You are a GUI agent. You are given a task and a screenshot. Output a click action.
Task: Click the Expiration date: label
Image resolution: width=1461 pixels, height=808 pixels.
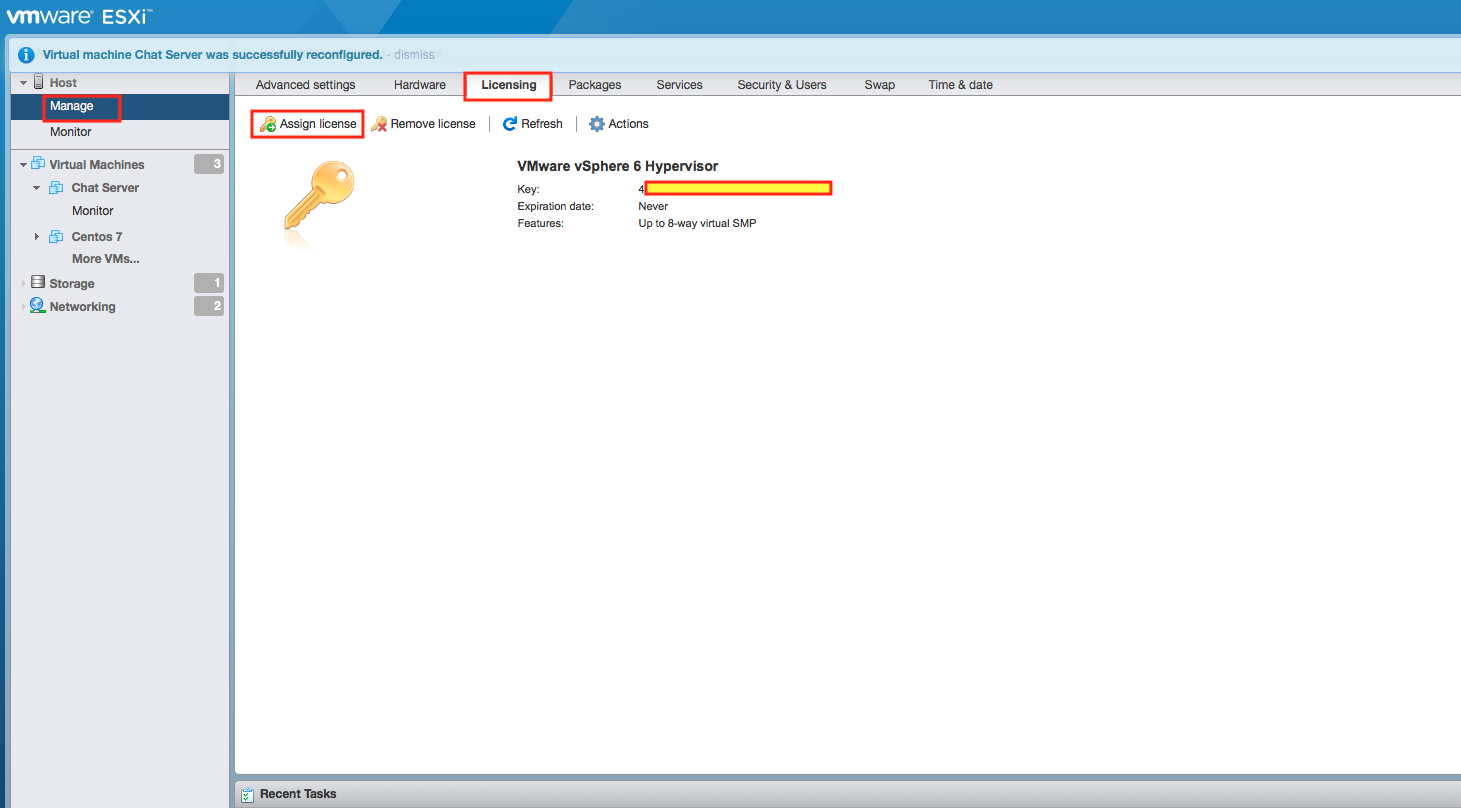(555, 206)
